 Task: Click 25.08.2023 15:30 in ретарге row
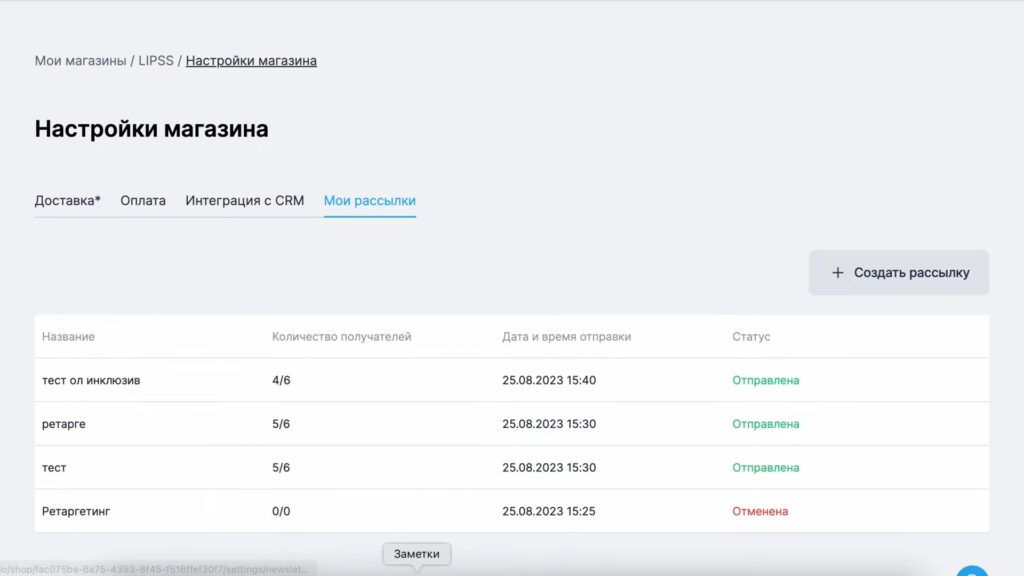coord(549,424)
